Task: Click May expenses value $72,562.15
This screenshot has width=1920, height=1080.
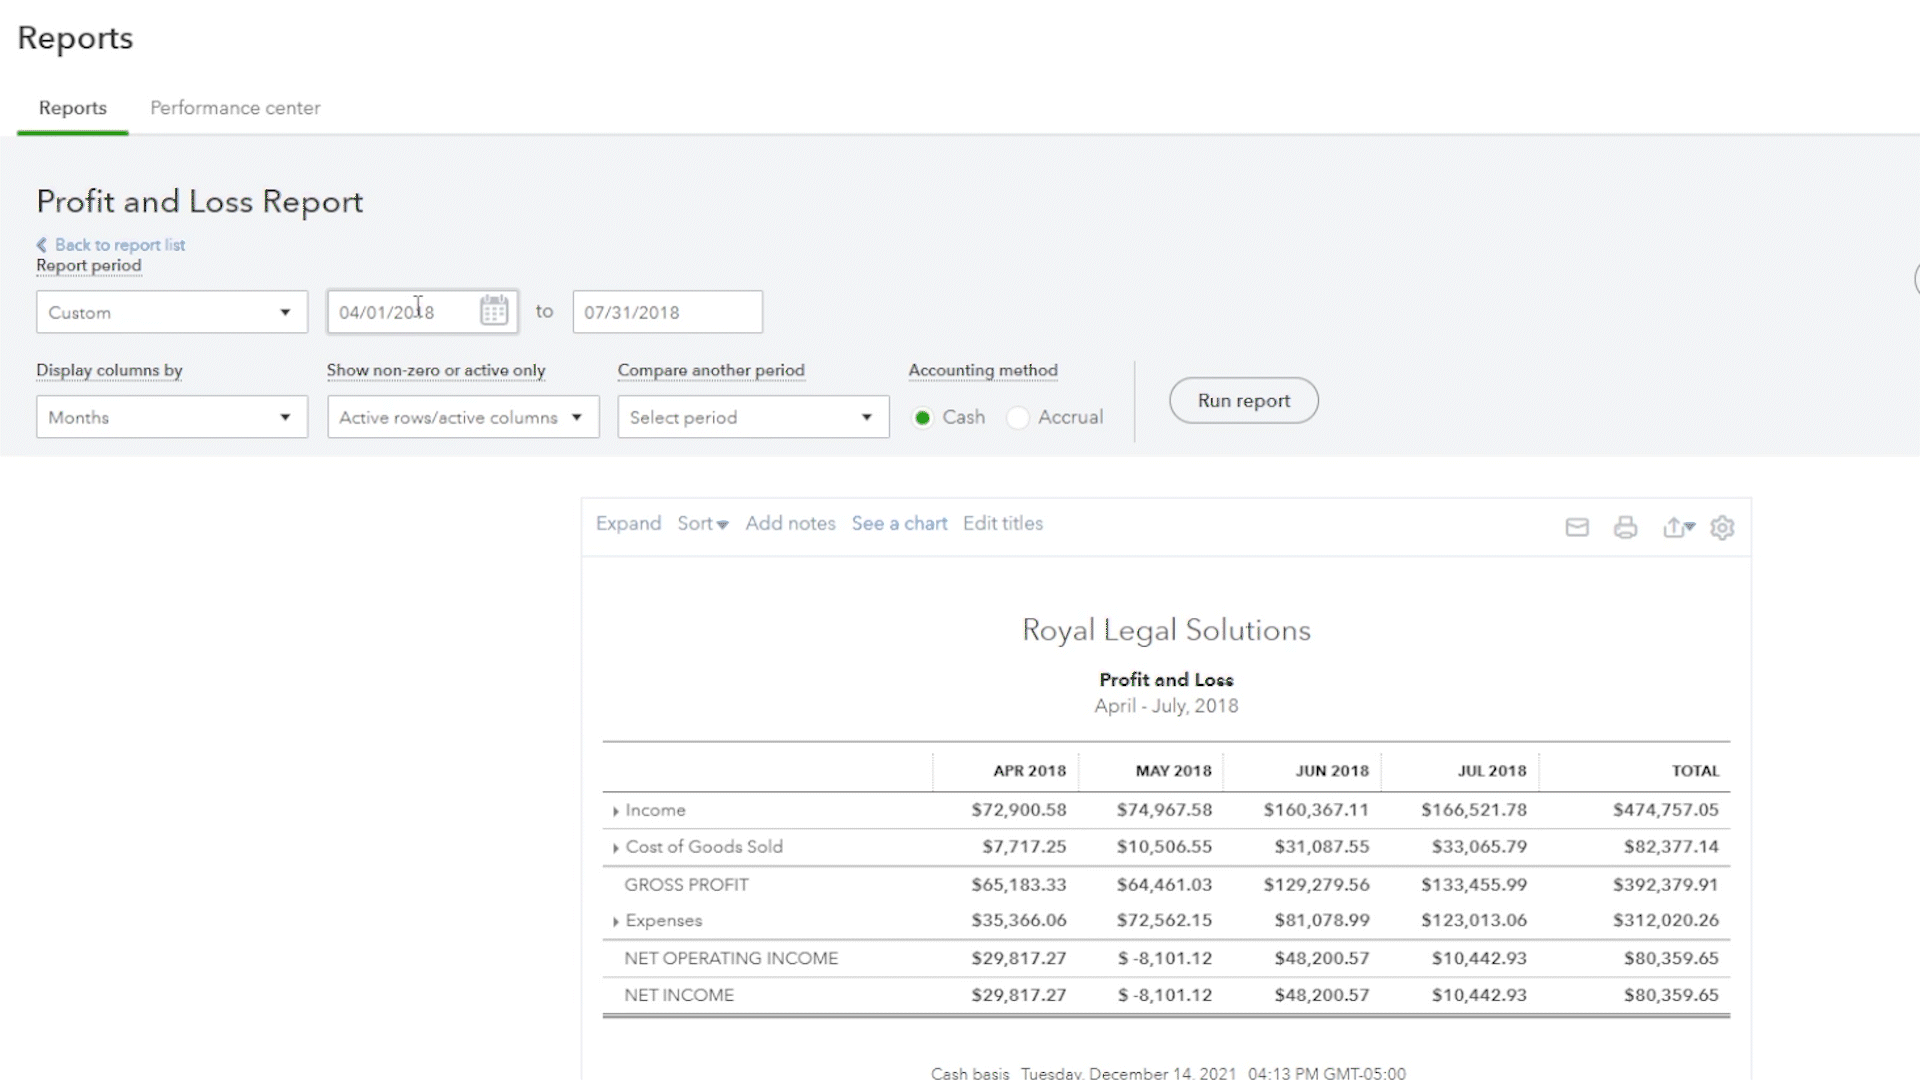Action: (x=1164, y=920)
